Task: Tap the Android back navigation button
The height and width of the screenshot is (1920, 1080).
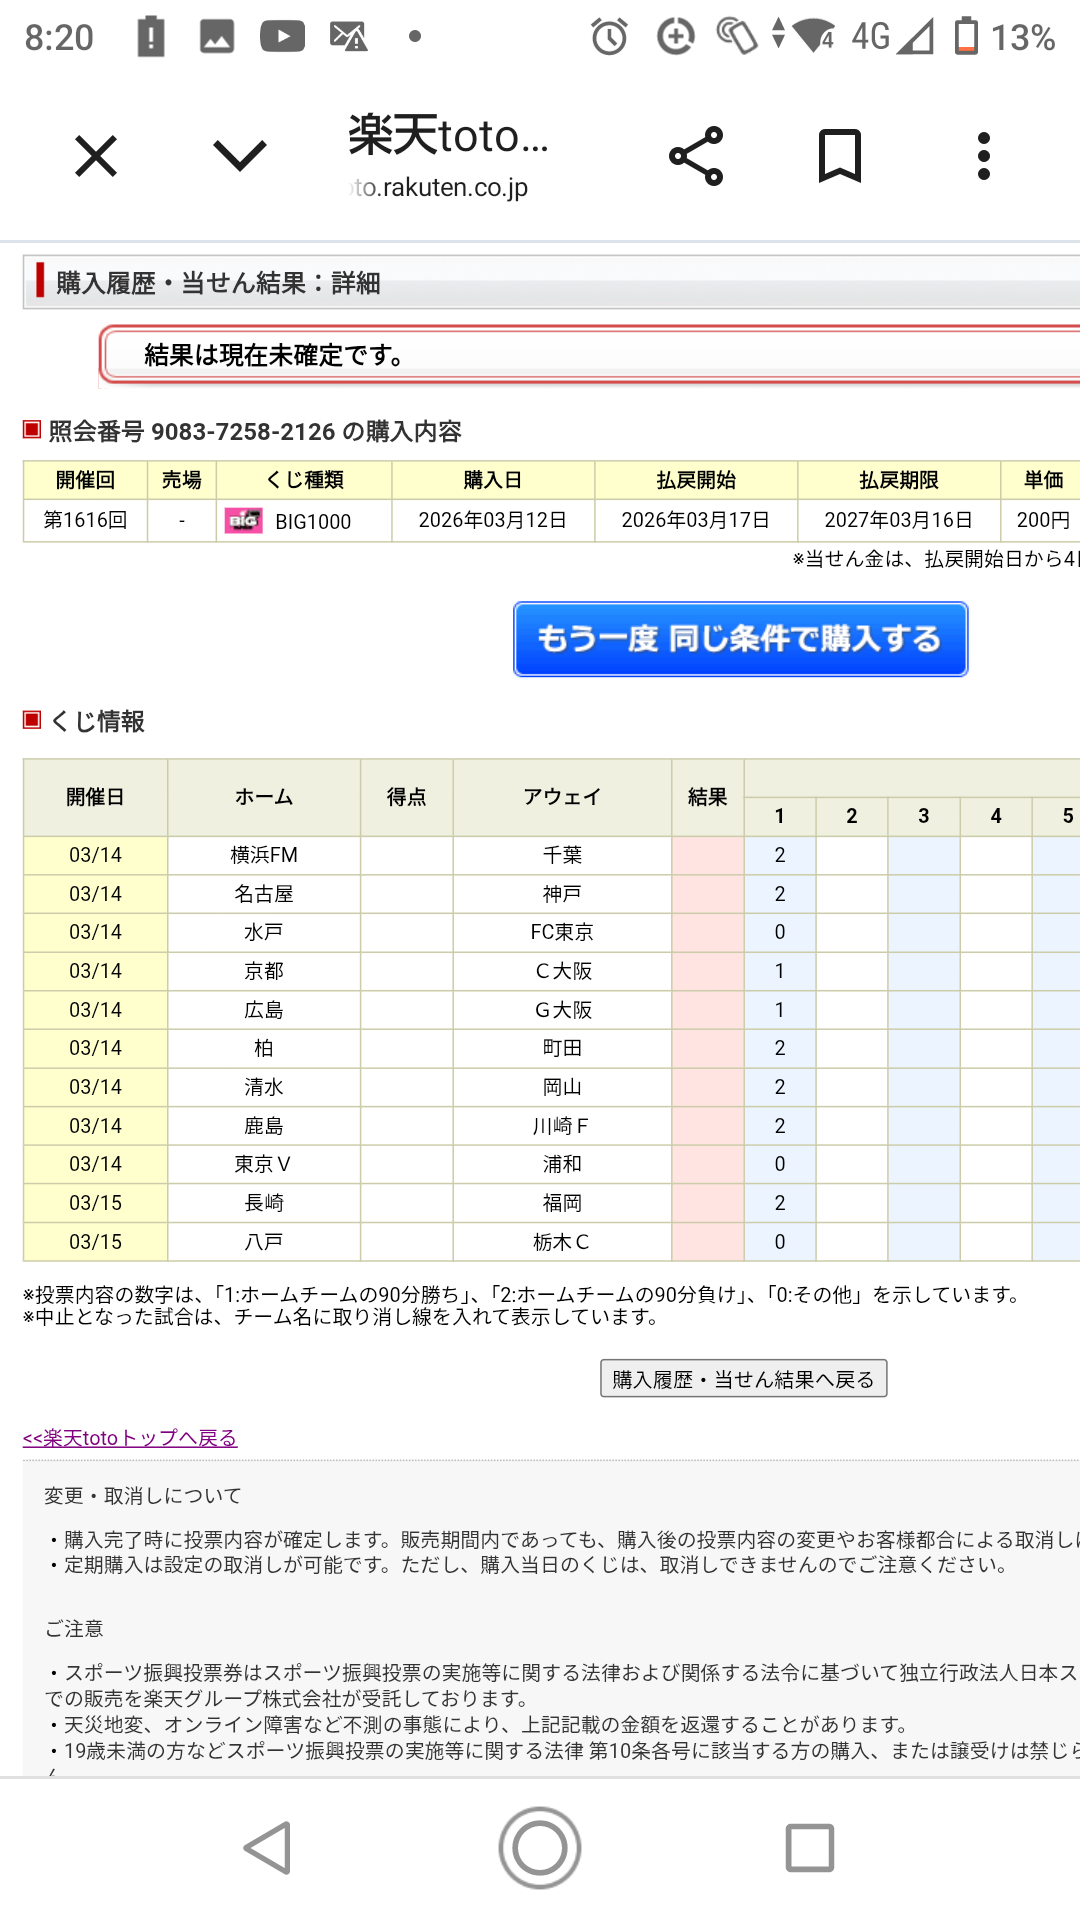Action: click(268, 1847)
